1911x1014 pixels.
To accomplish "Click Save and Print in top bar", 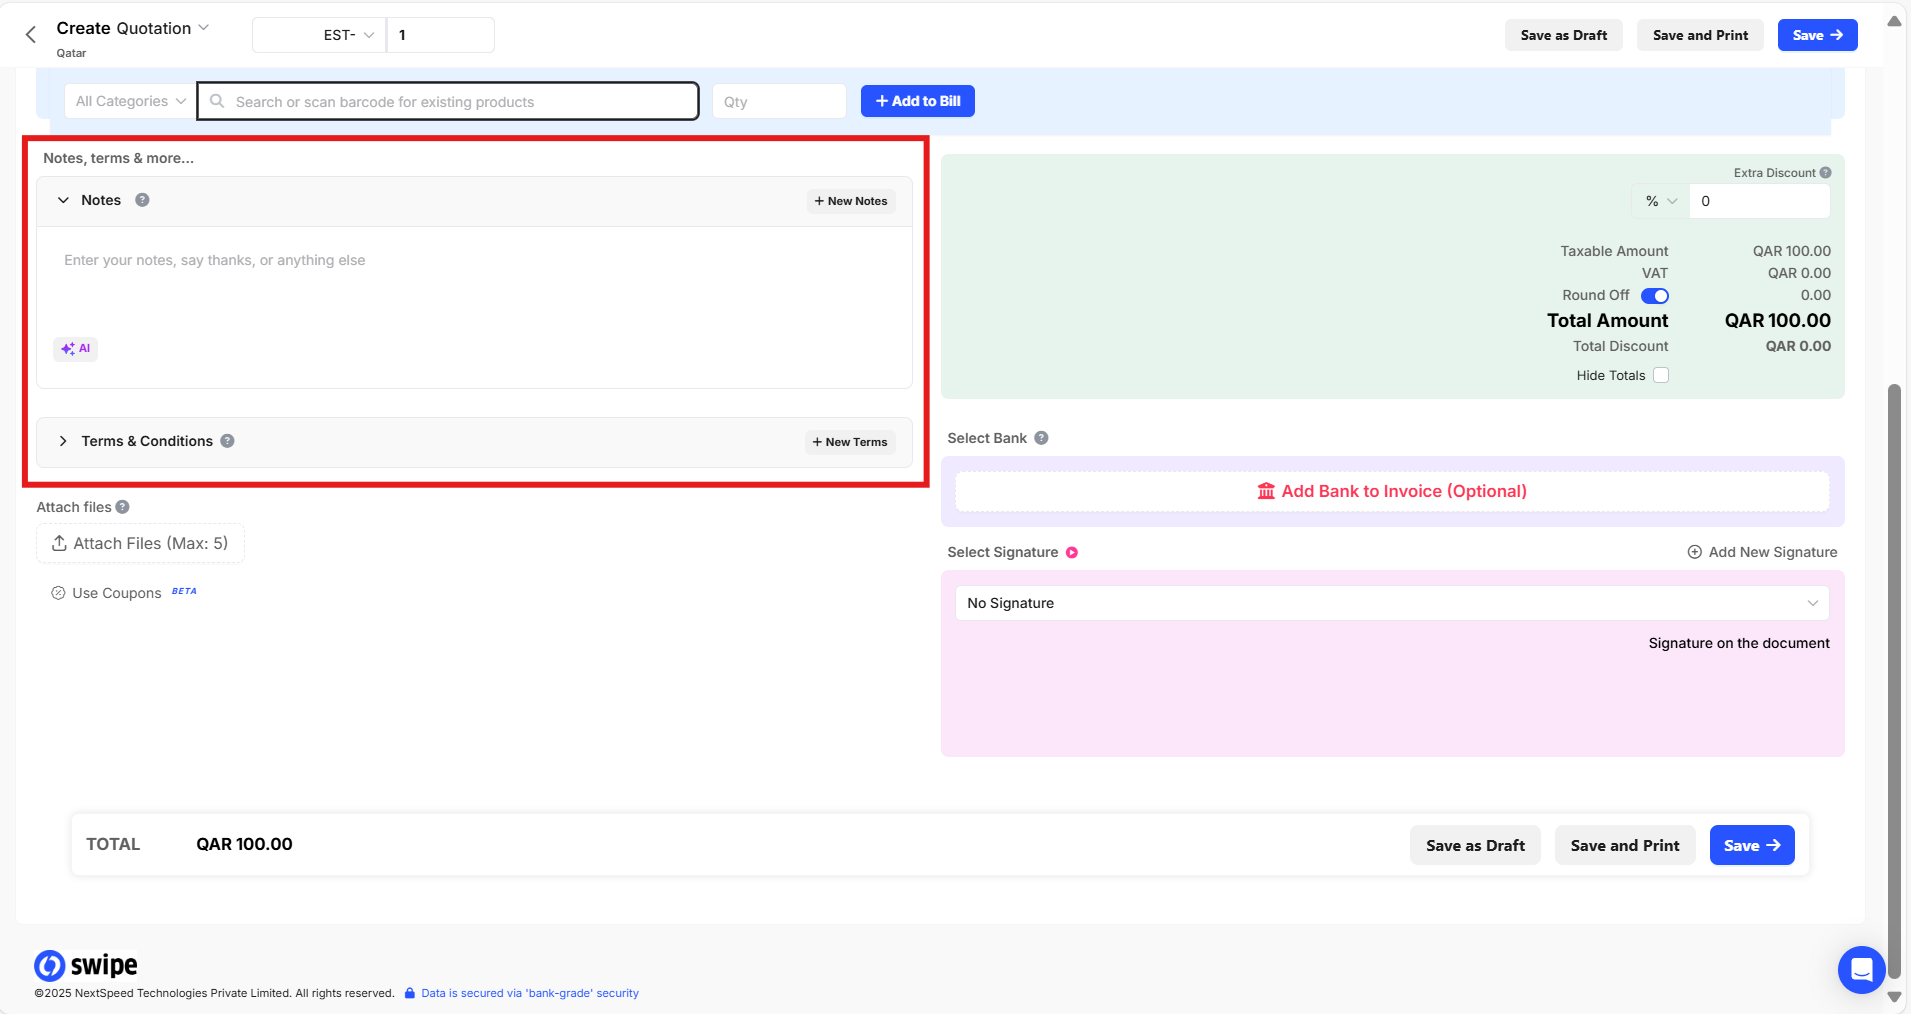I will coord(1700,35).
